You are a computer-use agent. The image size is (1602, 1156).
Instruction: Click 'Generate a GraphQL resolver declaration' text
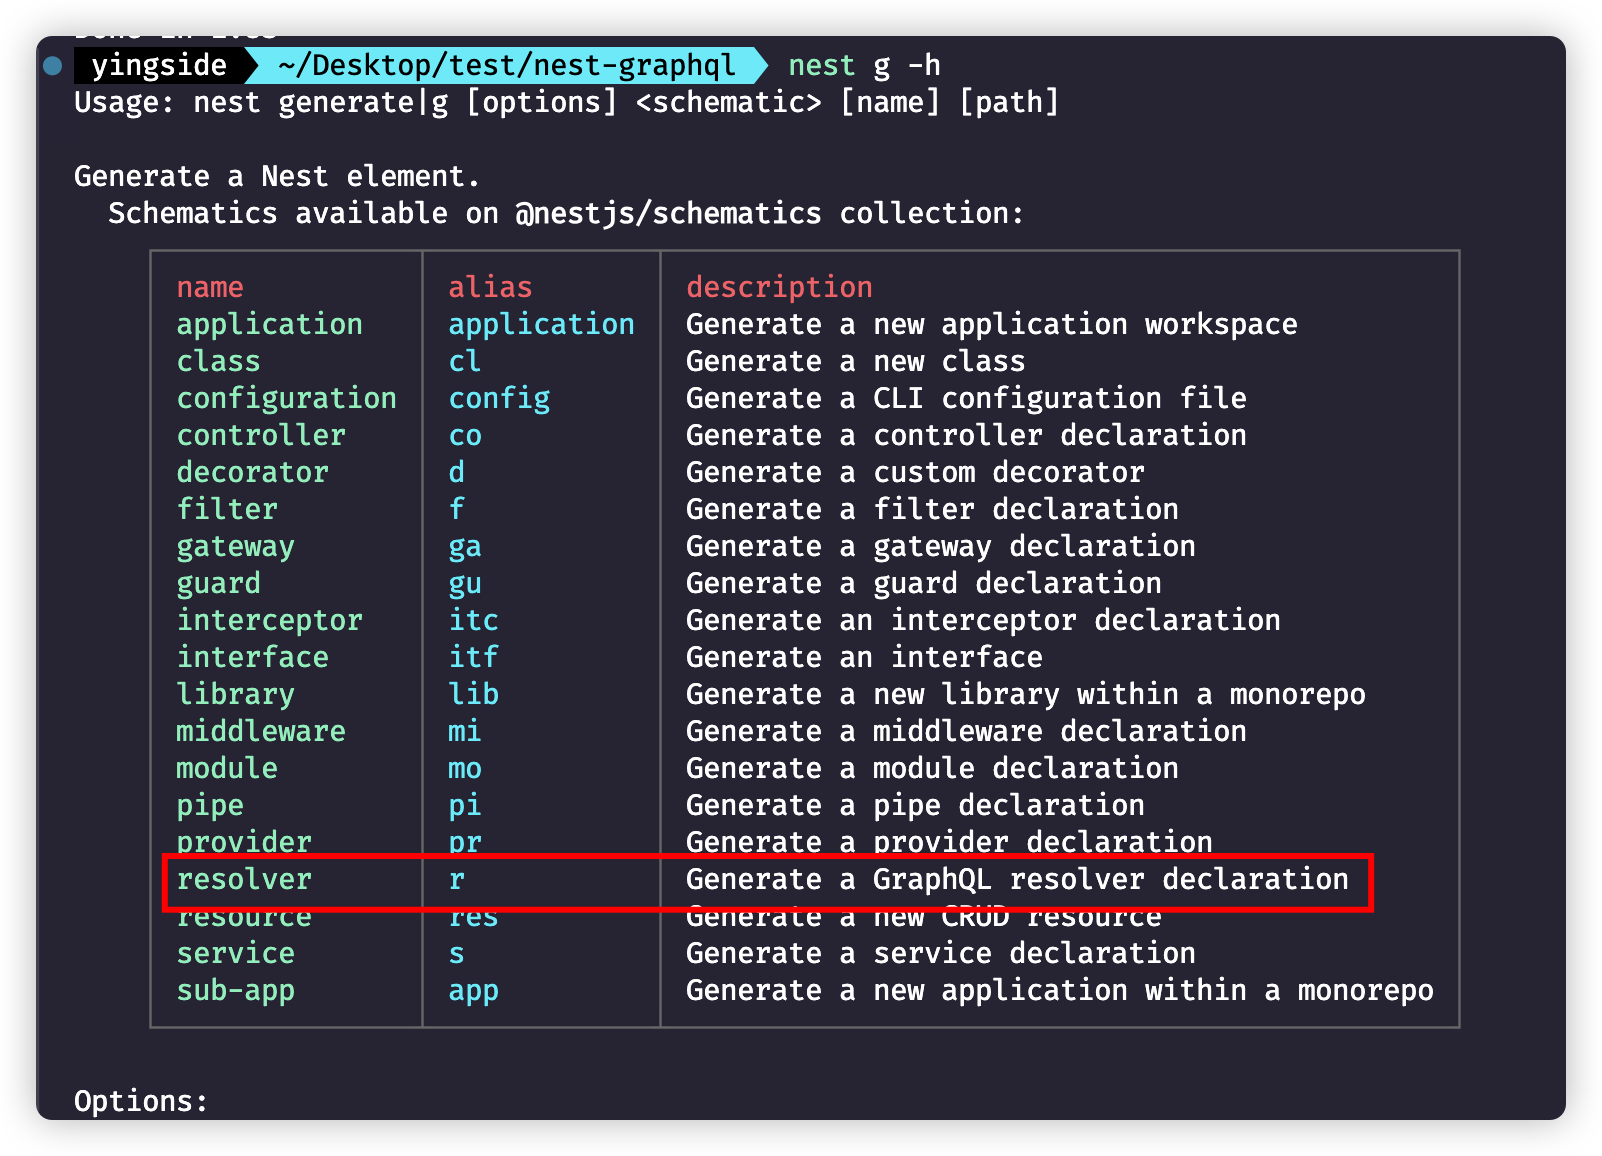1017,880
